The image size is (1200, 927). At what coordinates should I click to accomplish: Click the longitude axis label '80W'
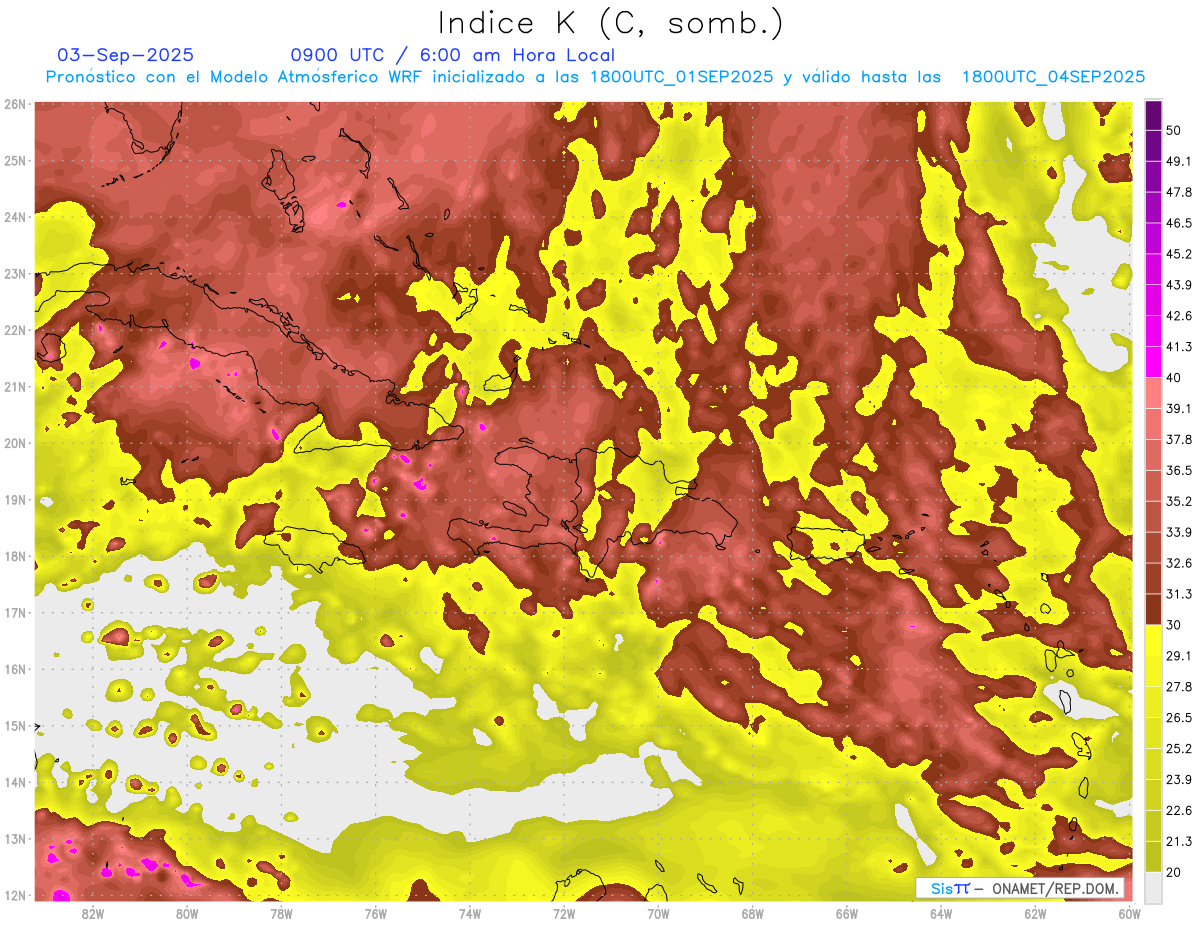coord(187,913)
